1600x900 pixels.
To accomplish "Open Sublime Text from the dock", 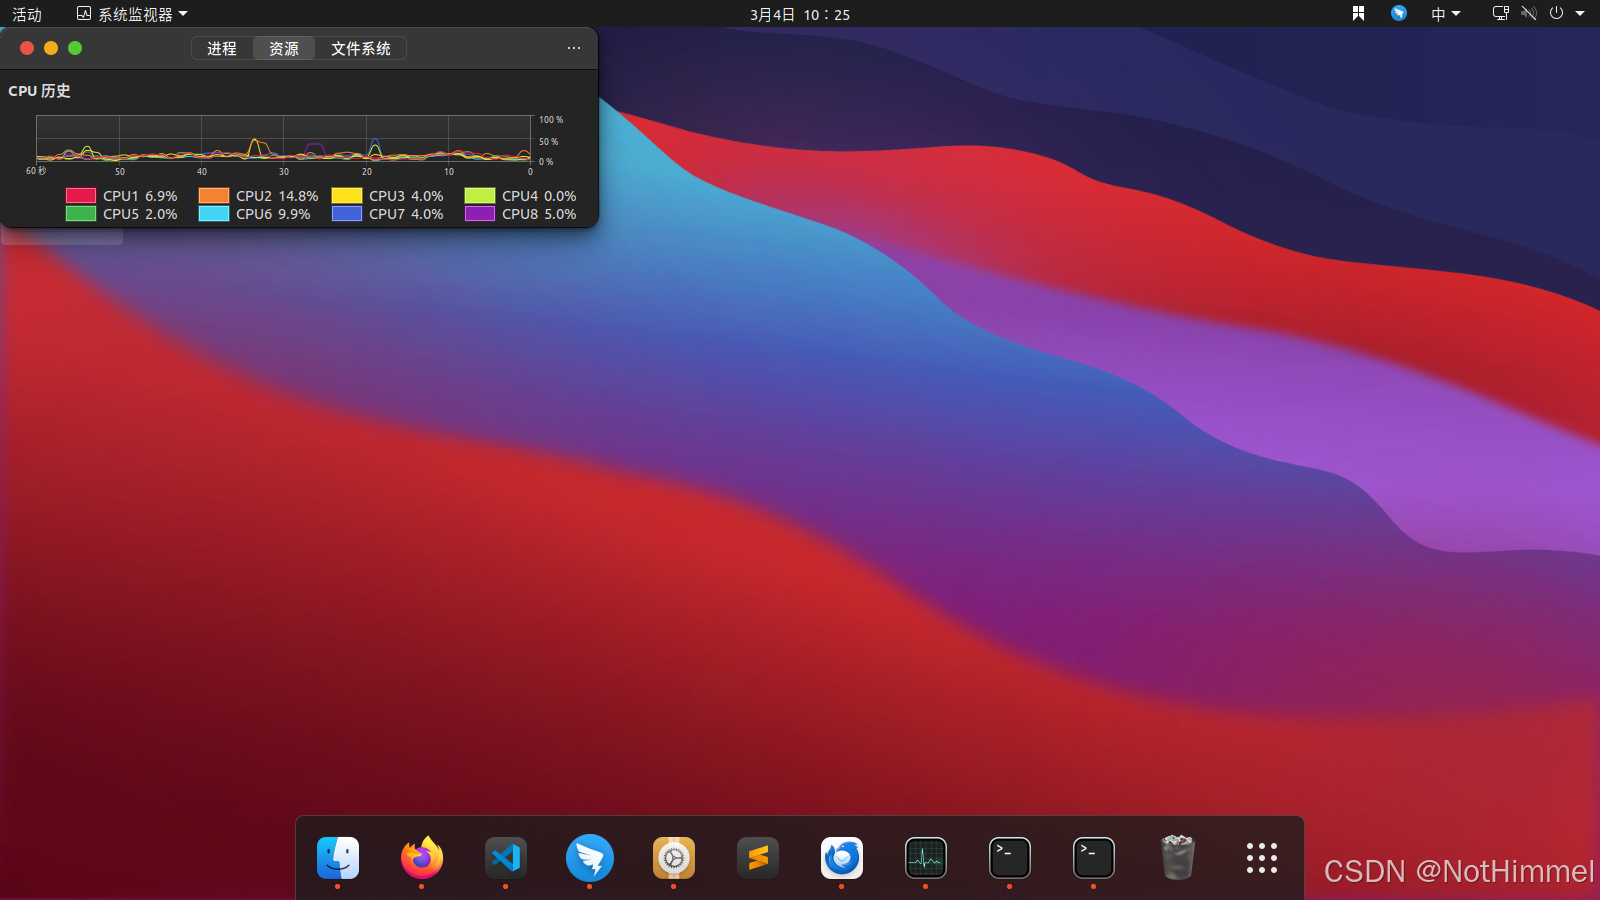I will click(x=757, y=858).
